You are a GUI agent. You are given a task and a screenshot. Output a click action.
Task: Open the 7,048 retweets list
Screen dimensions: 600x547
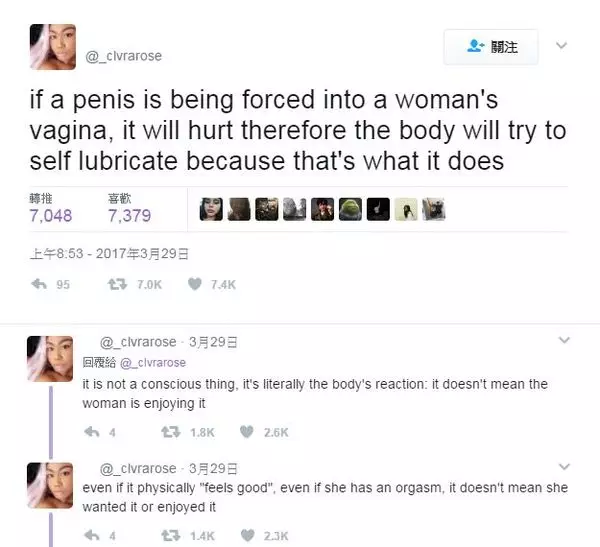pos(51,209)
